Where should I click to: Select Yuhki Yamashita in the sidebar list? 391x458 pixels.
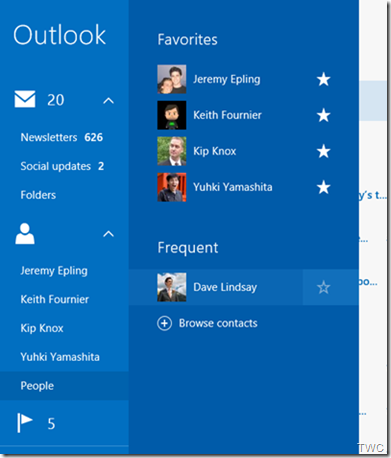click(60, 357)
